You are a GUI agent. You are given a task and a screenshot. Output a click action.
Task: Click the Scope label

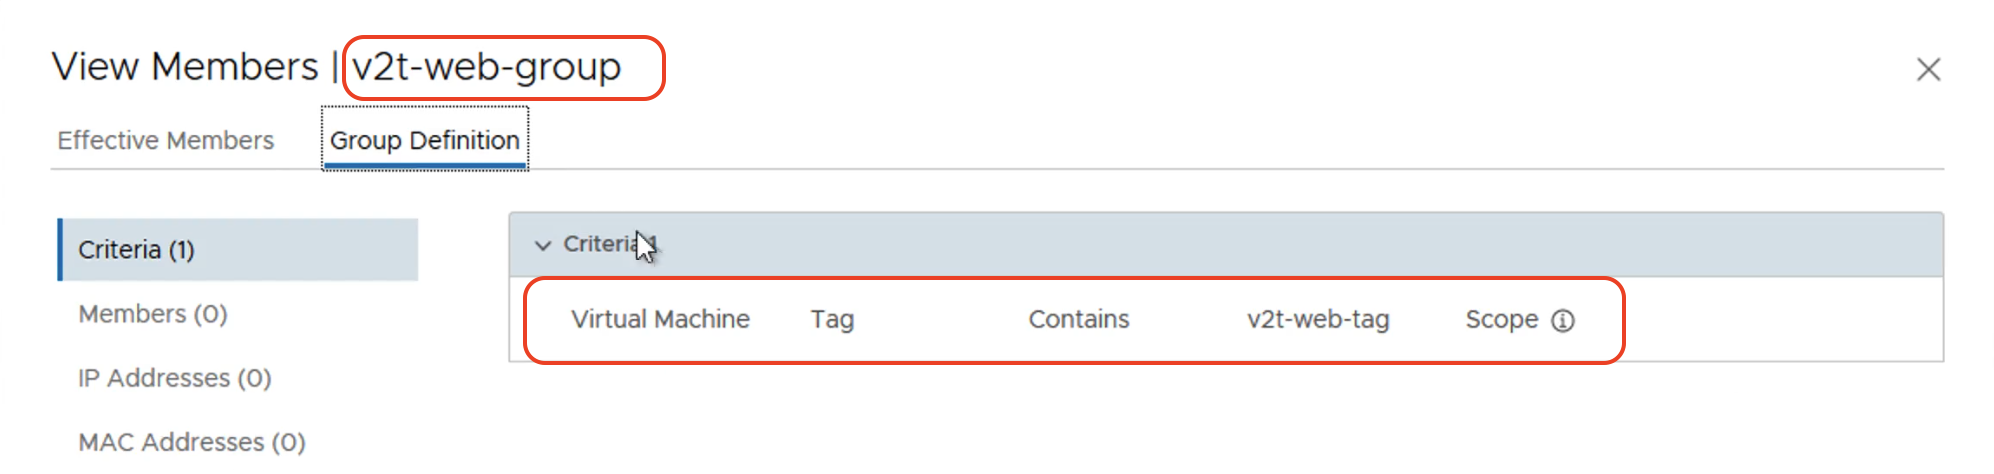click(x=1502, y=319)
